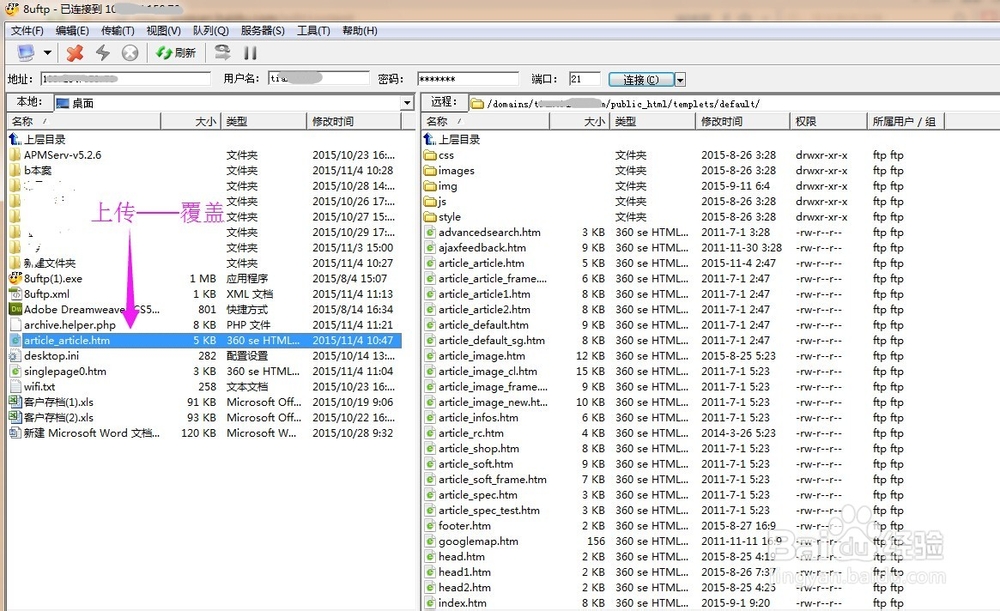
Task: Open the 文件(F) menu
Action: (x=27, y=31)
